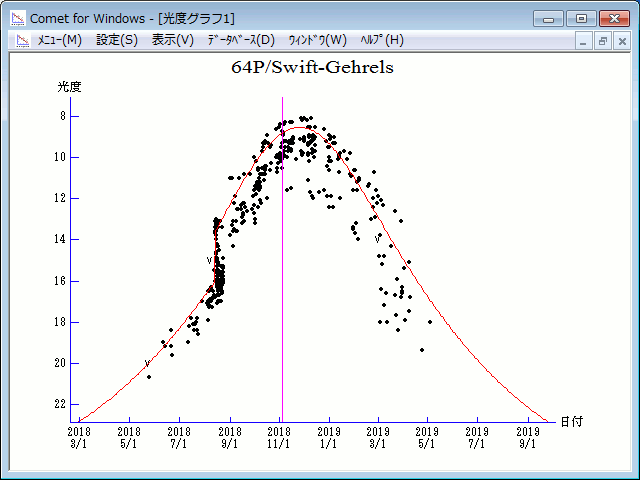Open the メニュー(M) menu

[60, 40]
